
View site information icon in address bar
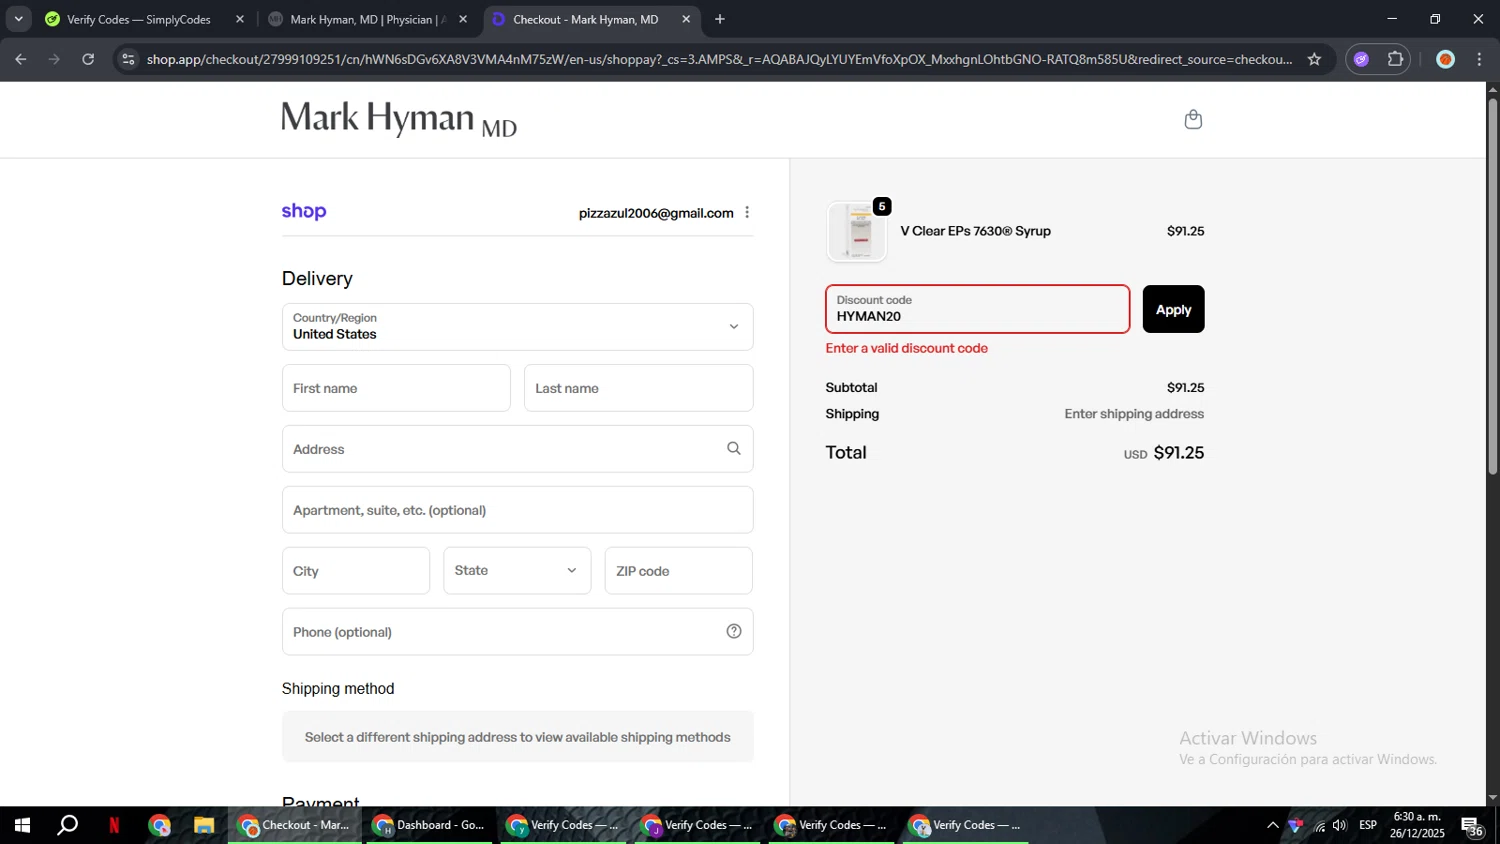click(x=127, y=59)
